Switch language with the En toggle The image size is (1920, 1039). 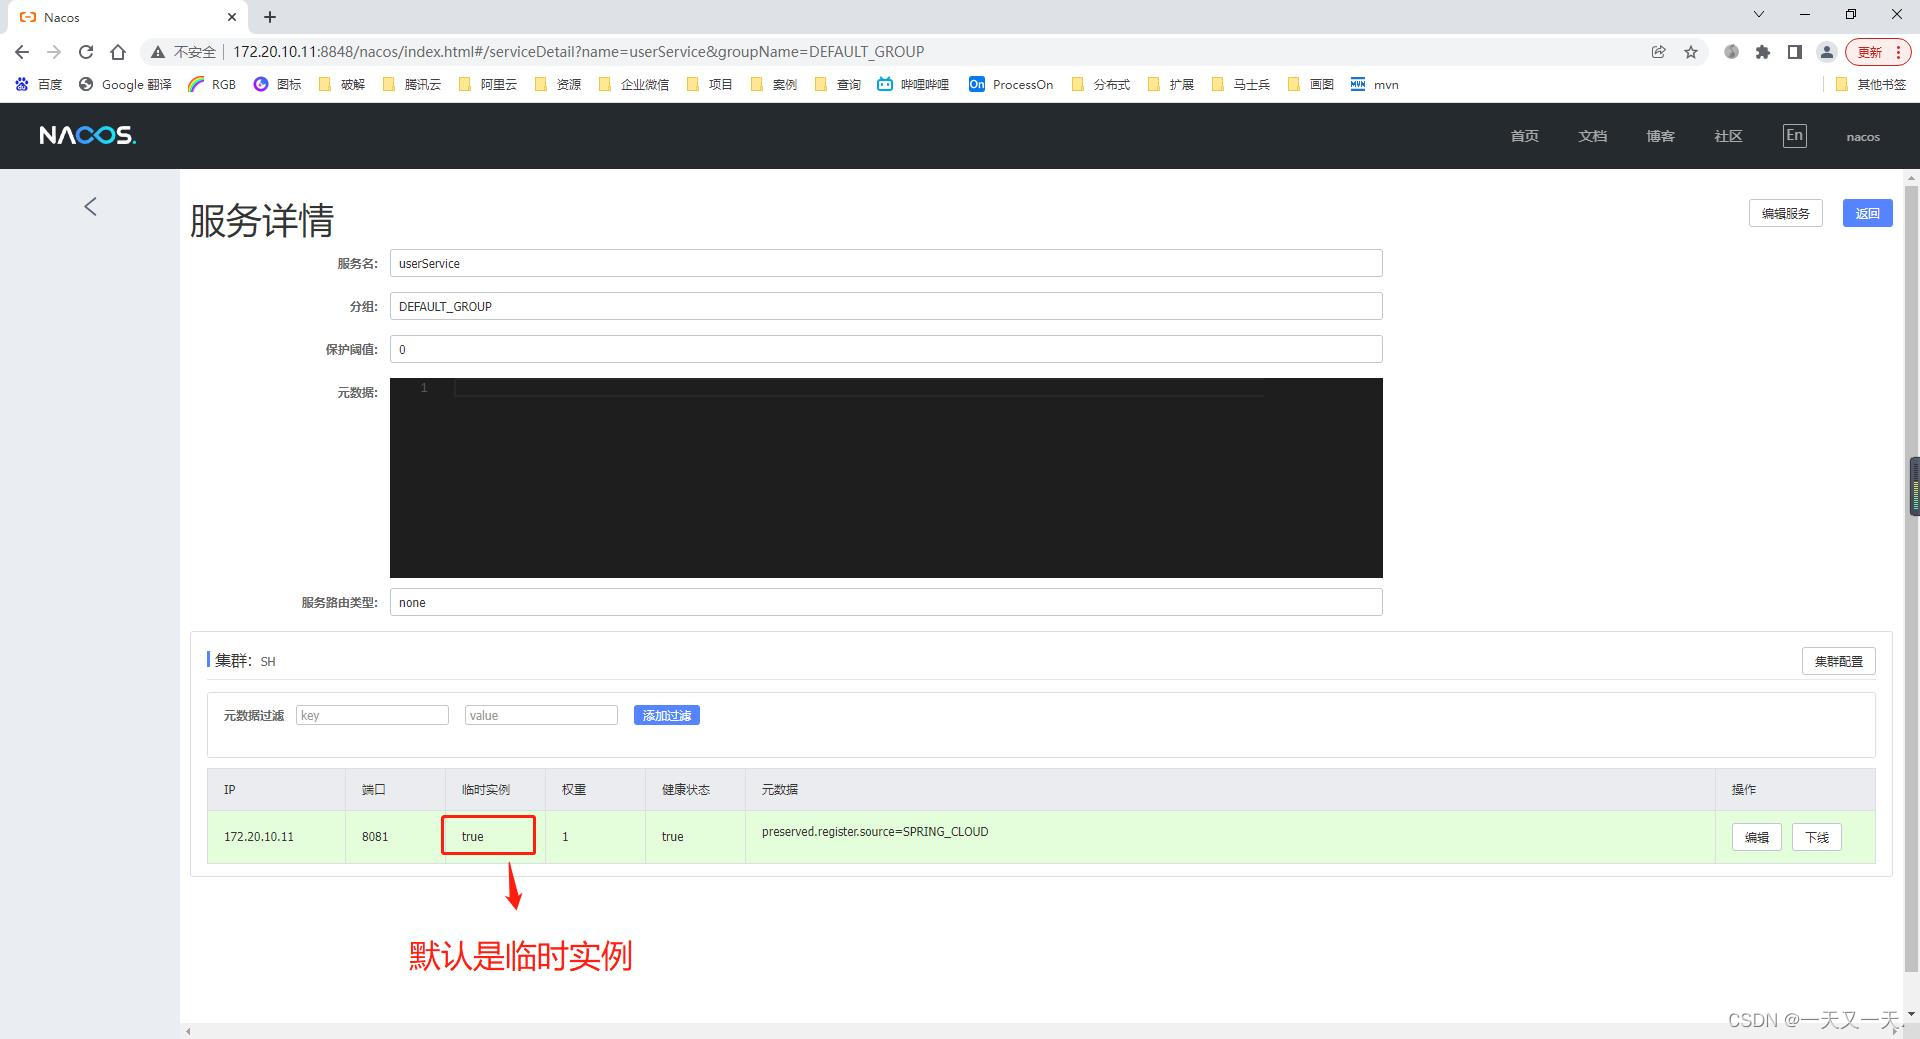(1795, 135)
